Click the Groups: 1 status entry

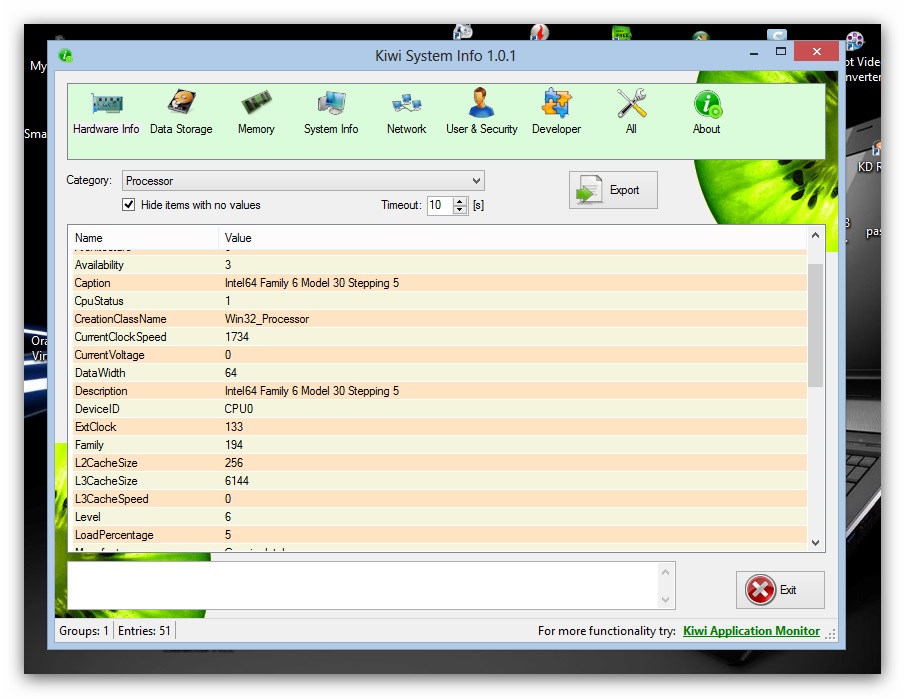click(x=84, y=630)
